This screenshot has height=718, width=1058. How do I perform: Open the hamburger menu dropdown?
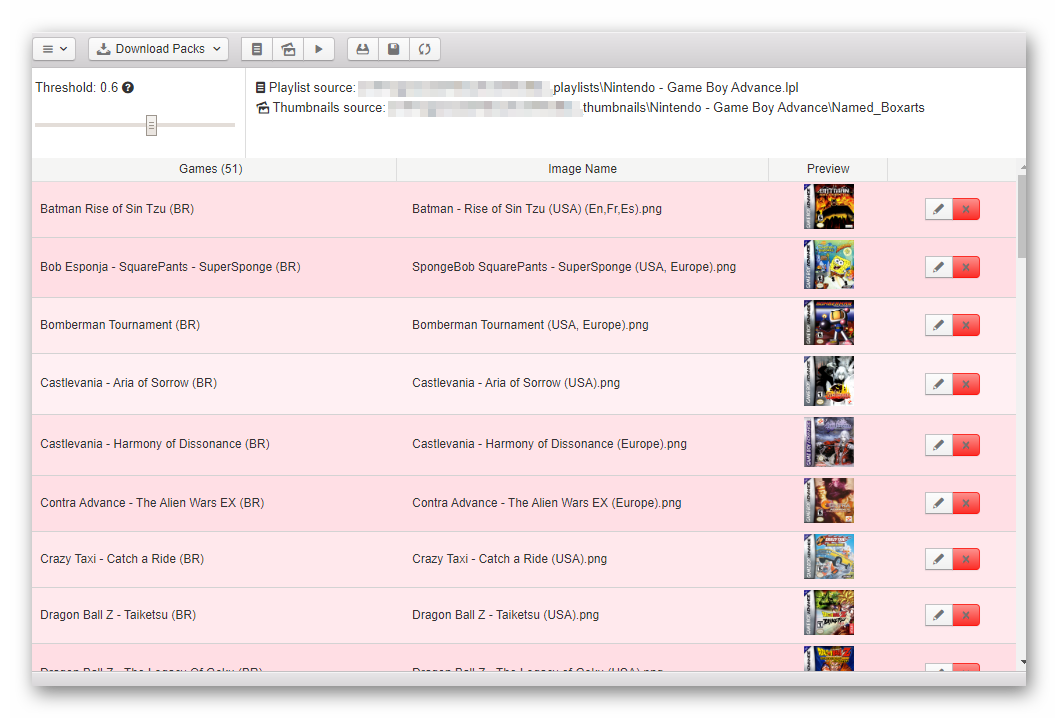pos(54,49)
